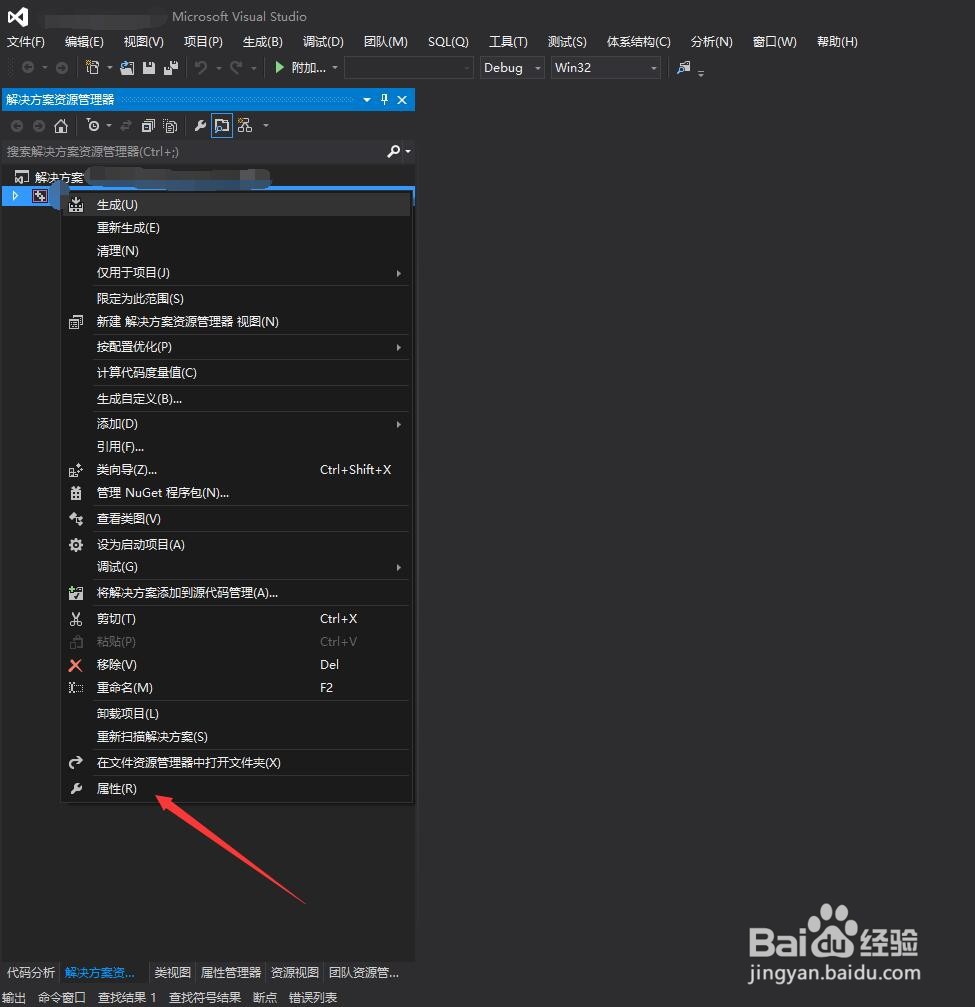Click 附加... to start debugging
975x1007 pixels.
click(307, 67)
